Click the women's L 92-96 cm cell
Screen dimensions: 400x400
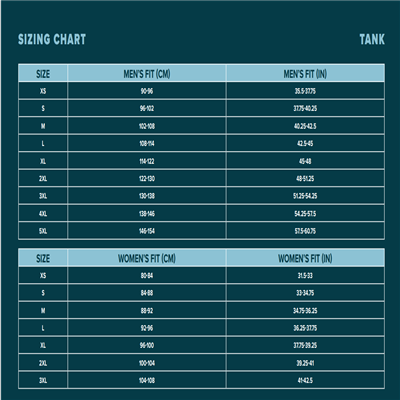(x=147, y=328)
